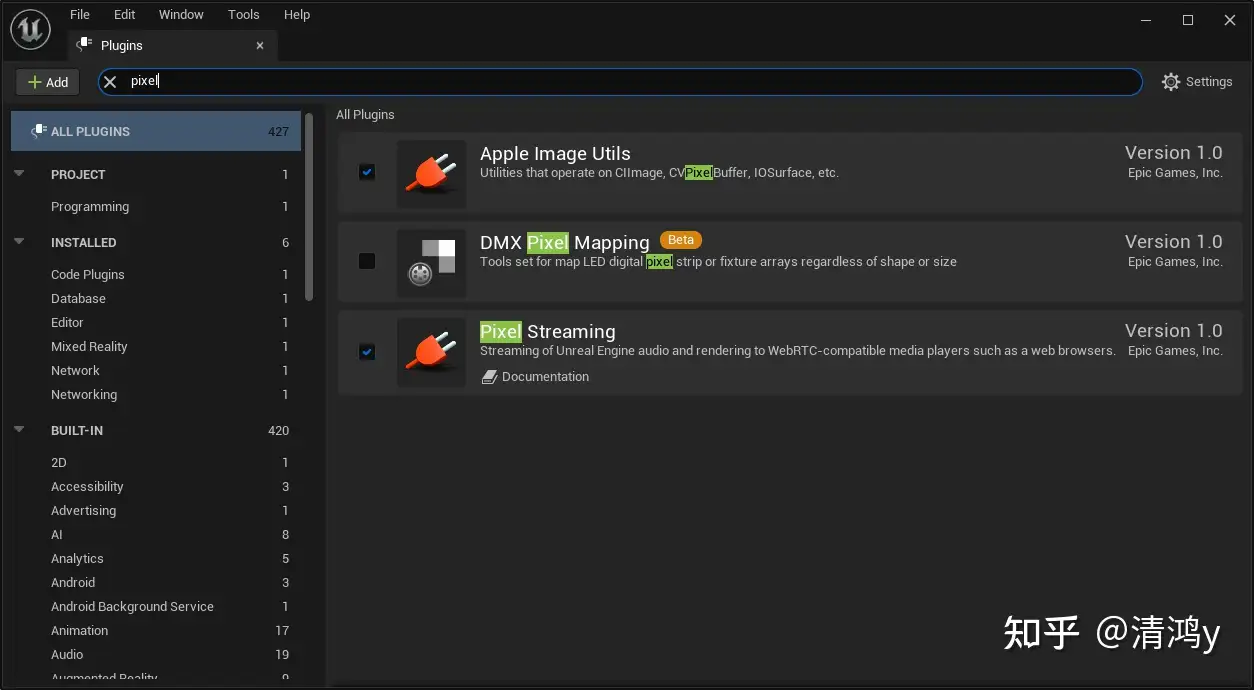Click the Beta badge on DMX Pixel Mapping

coord(681,240)
